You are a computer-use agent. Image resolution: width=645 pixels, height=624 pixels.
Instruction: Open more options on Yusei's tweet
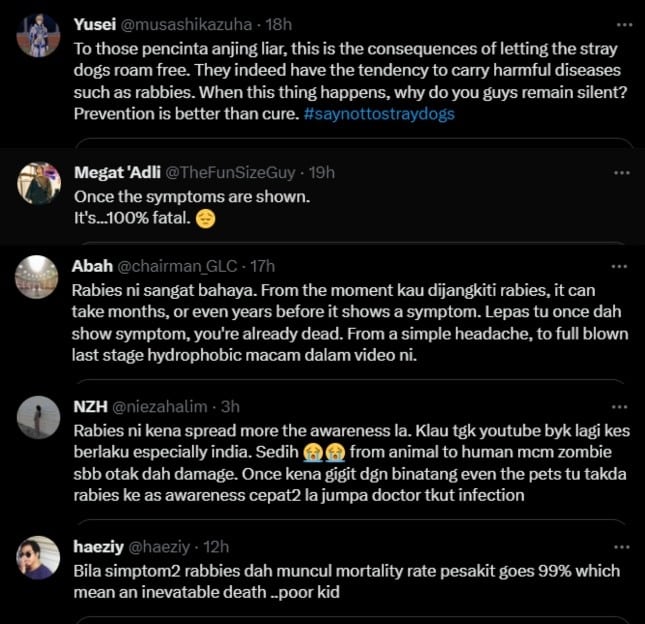[x=624, y=25]
